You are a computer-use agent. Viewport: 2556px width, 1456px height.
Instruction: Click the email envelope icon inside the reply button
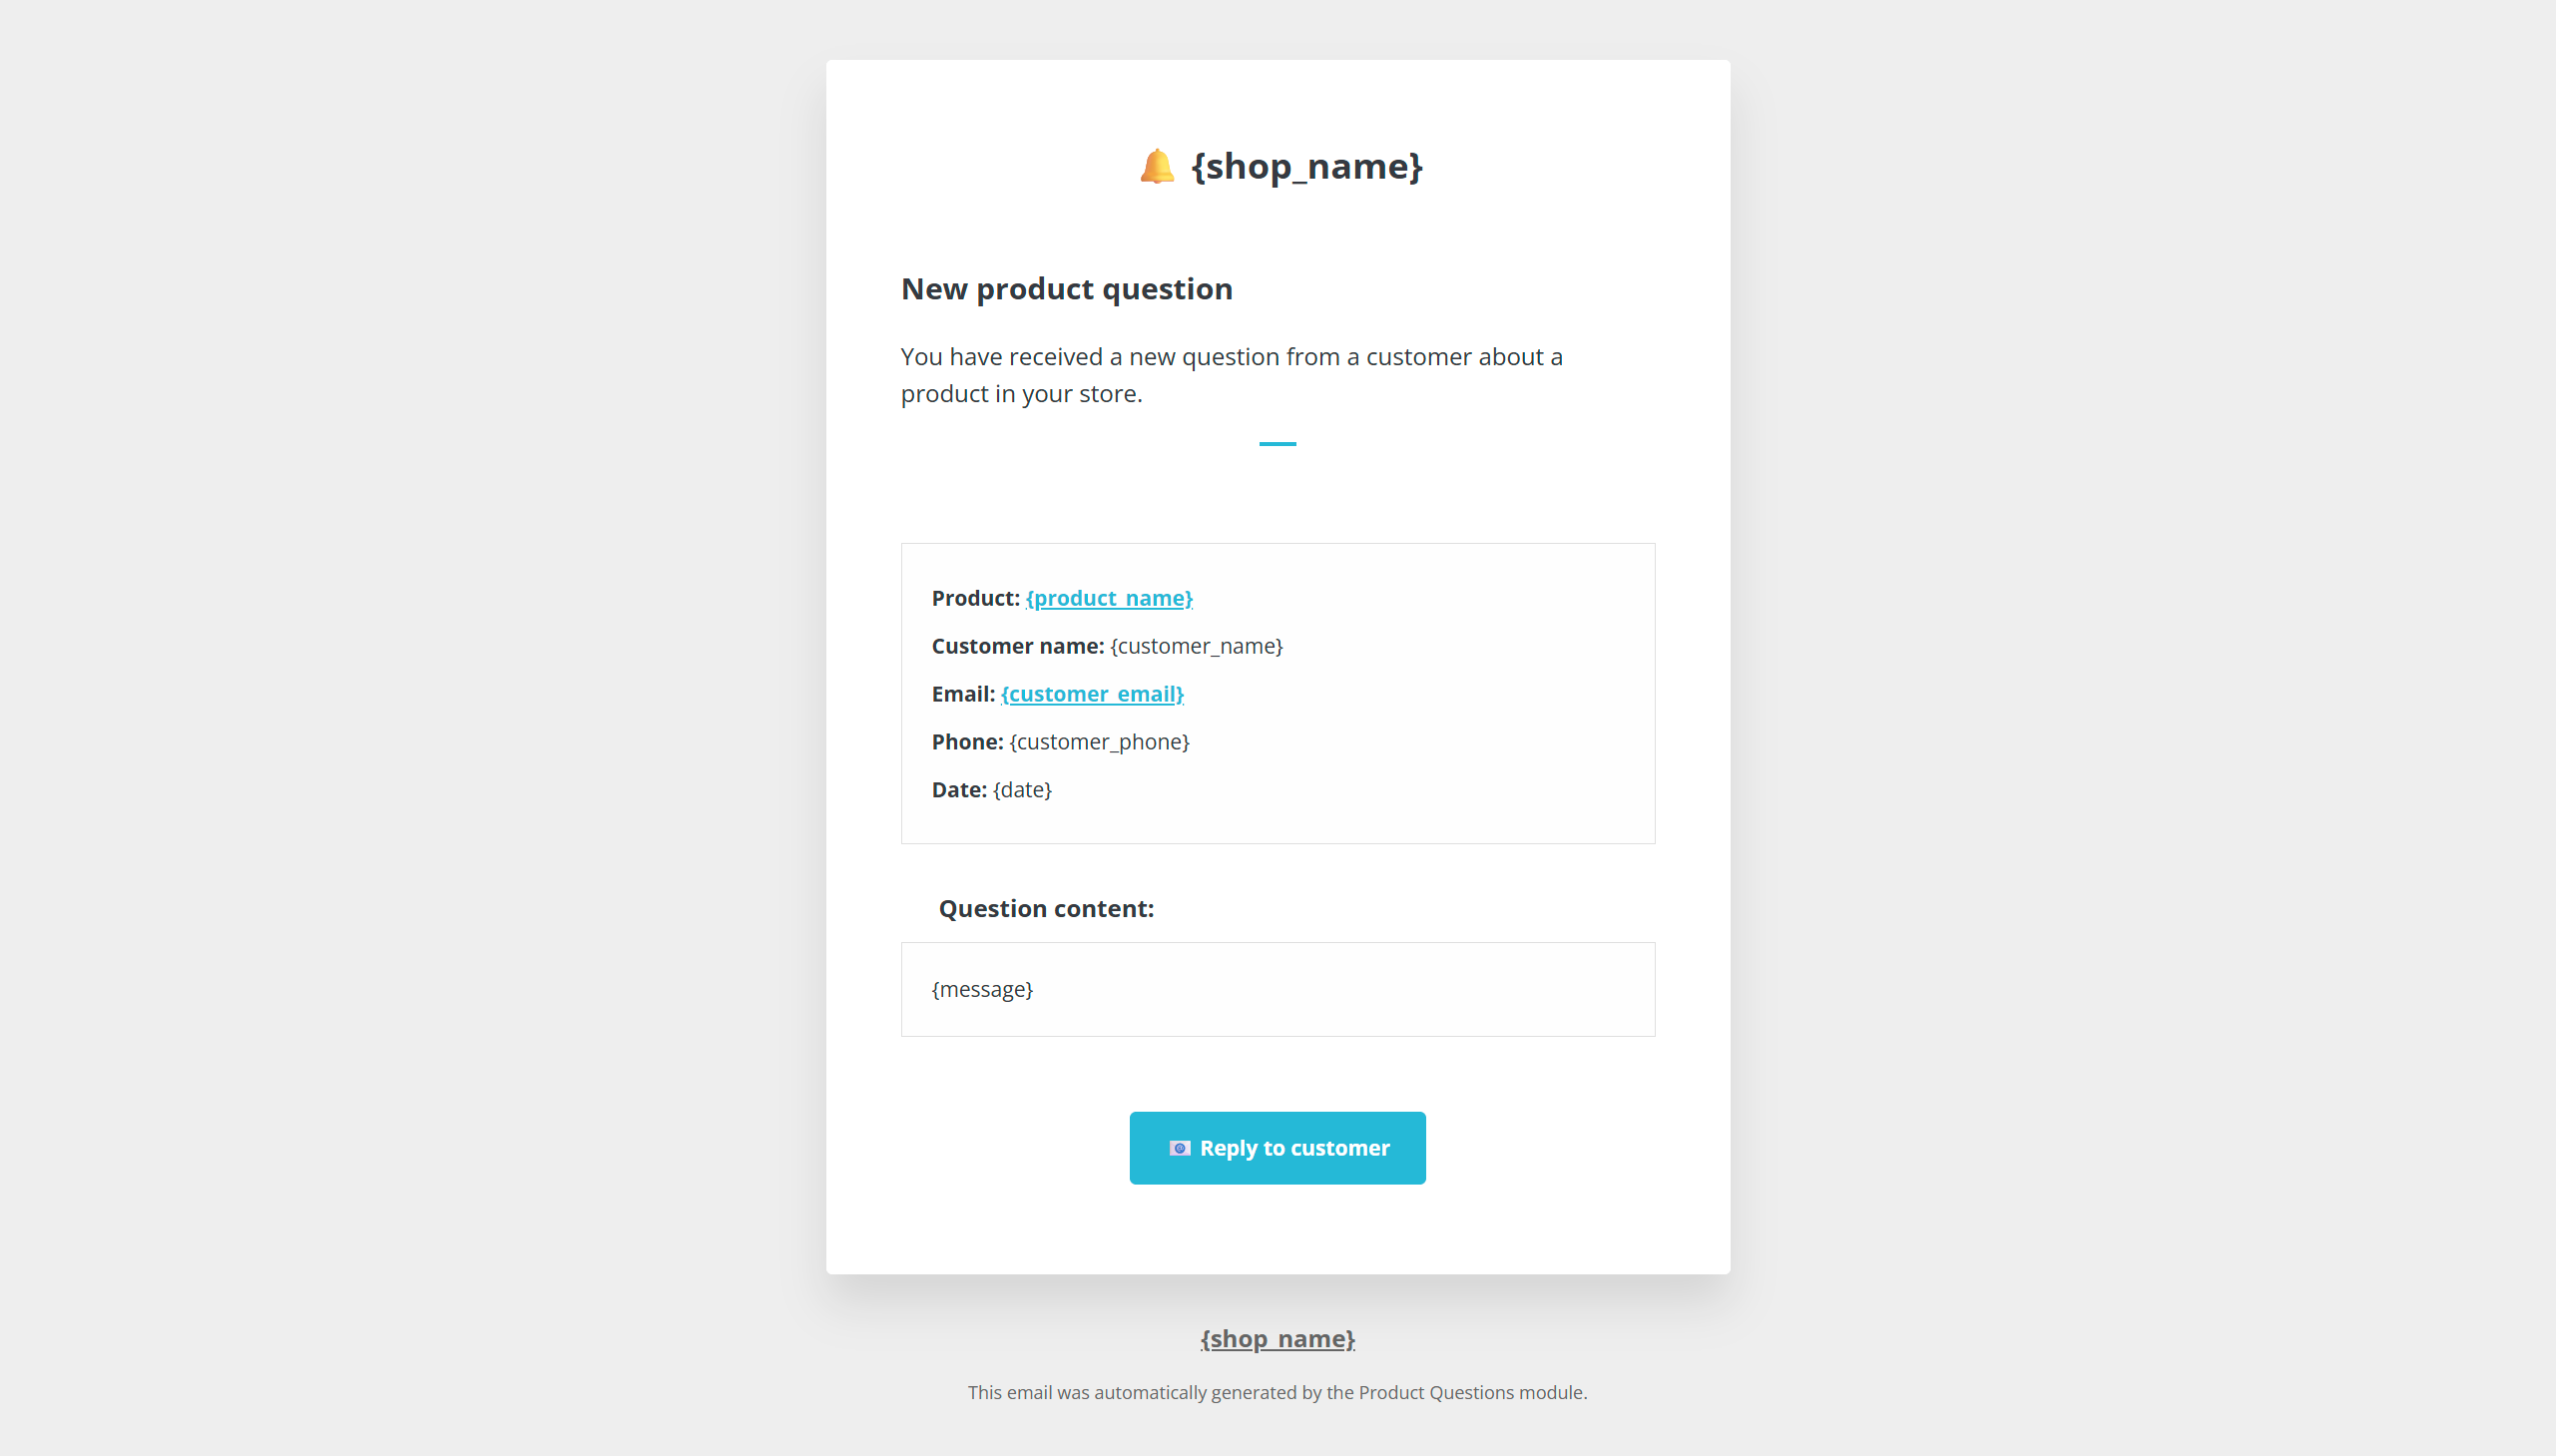pos(1181,1148)
